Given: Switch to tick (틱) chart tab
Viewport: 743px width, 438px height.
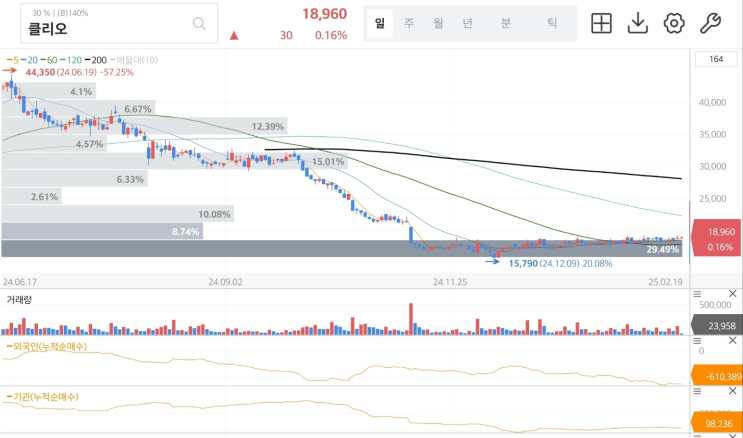Looking at the screenshot, I should point(552,23).
